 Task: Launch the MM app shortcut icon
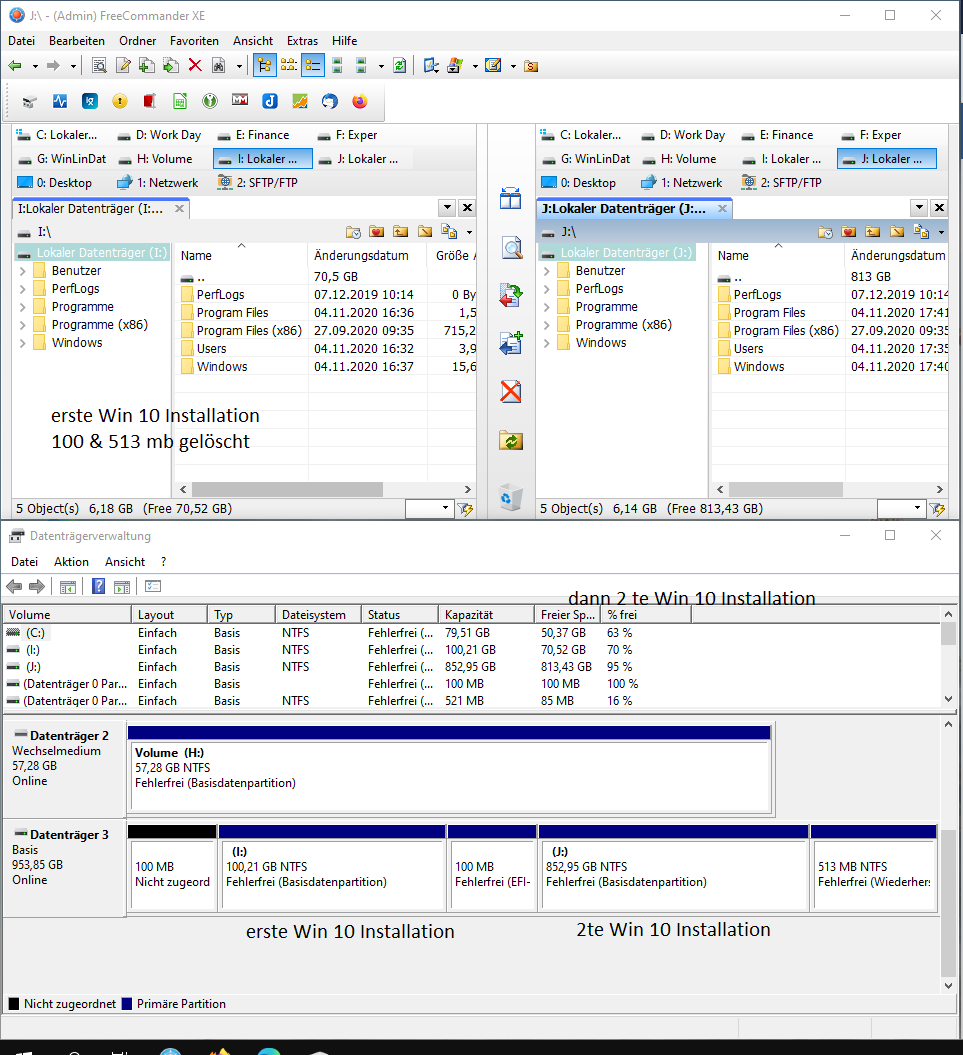[x=240, y=101]
